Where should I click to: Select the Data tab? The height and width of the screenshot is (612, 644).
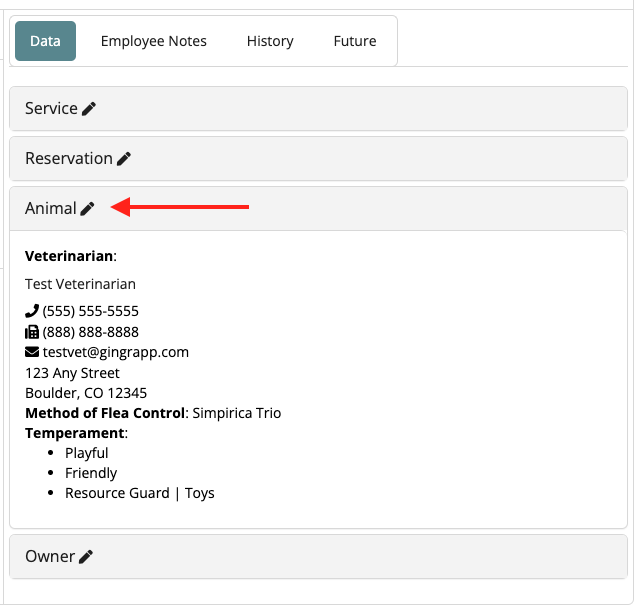pyautogui.click(x=45, y=41)
